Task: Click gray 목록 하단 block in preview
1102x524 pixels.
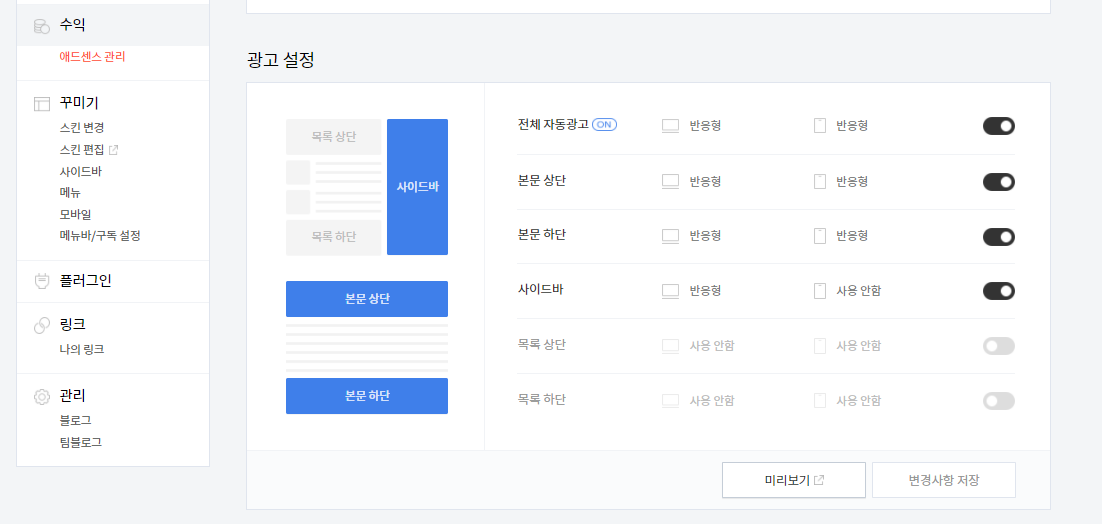Action: [334, 237]
